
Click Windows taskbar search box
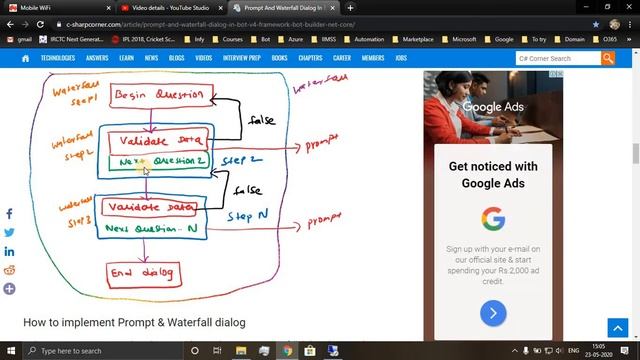(x=102, y=351)
